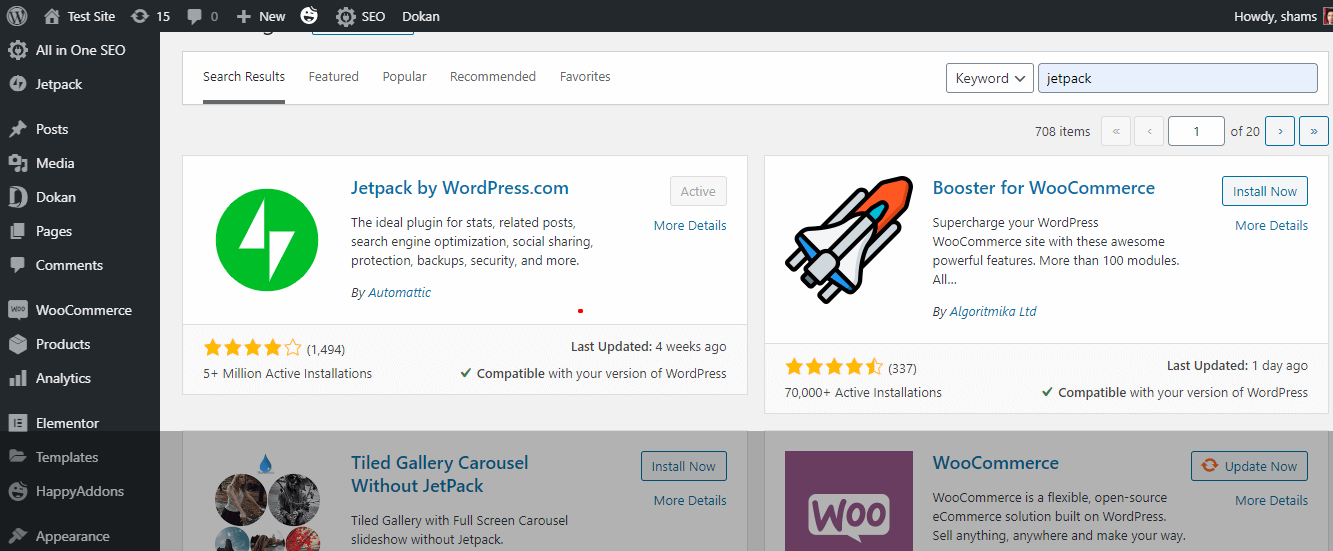Click the Booster for WooCommerce star rating
The image size is (1333, 551).
834,367
